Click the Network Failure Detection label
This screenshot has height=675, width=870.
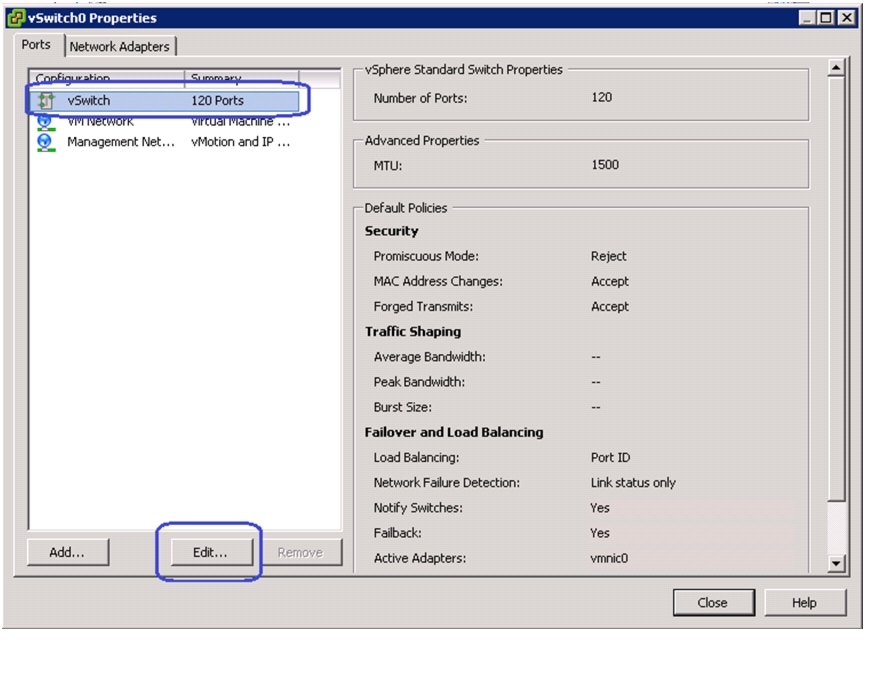tap(447, 483)
